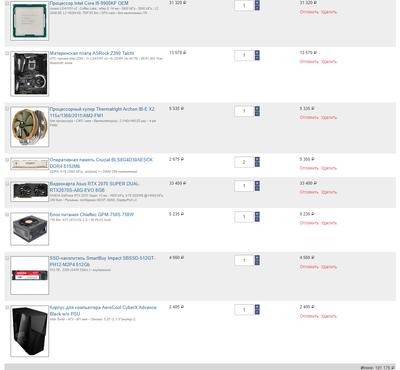400x370 pixels.
Task: View the AeroCool CyberX case thumbnail
Action: 30,331
